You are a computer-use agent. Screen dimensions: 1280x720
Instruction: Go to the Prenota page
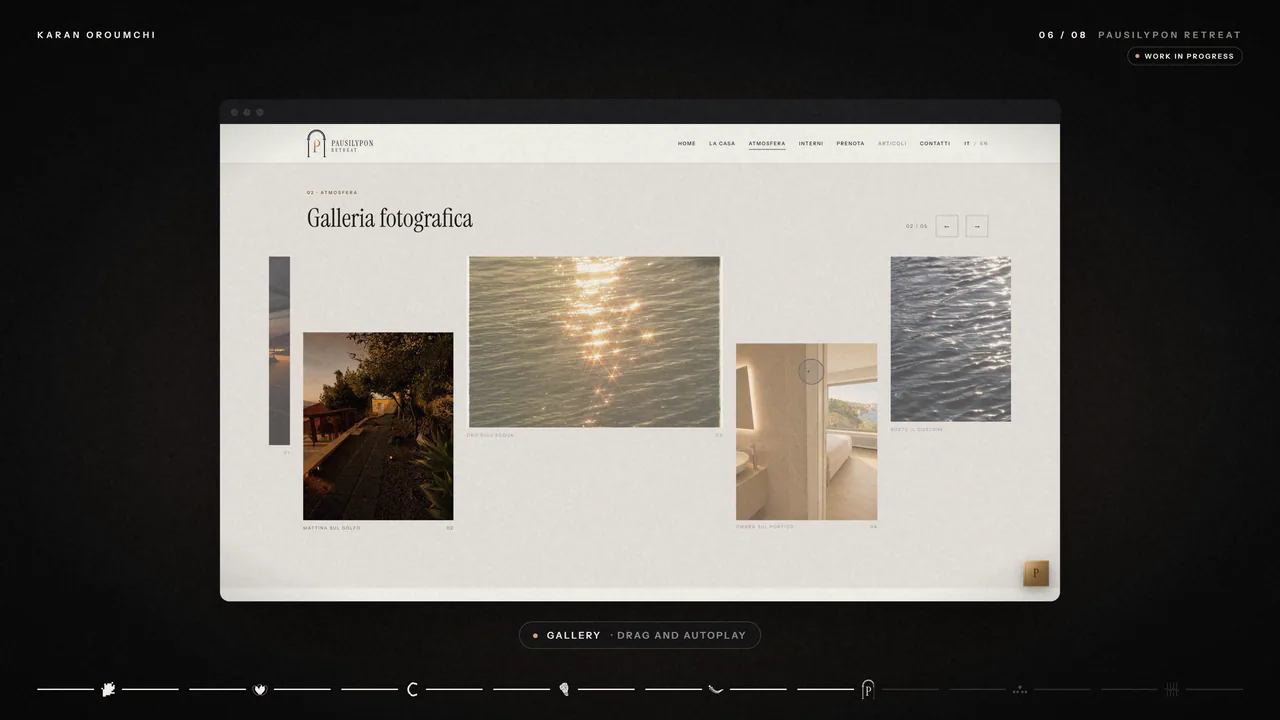(x=851, y=144)
